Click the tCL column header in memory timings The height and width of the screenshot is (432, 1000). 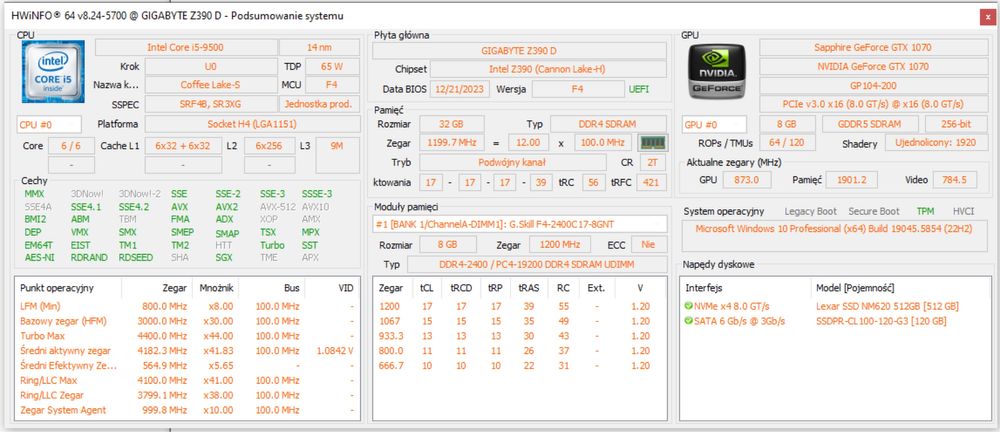427,288
